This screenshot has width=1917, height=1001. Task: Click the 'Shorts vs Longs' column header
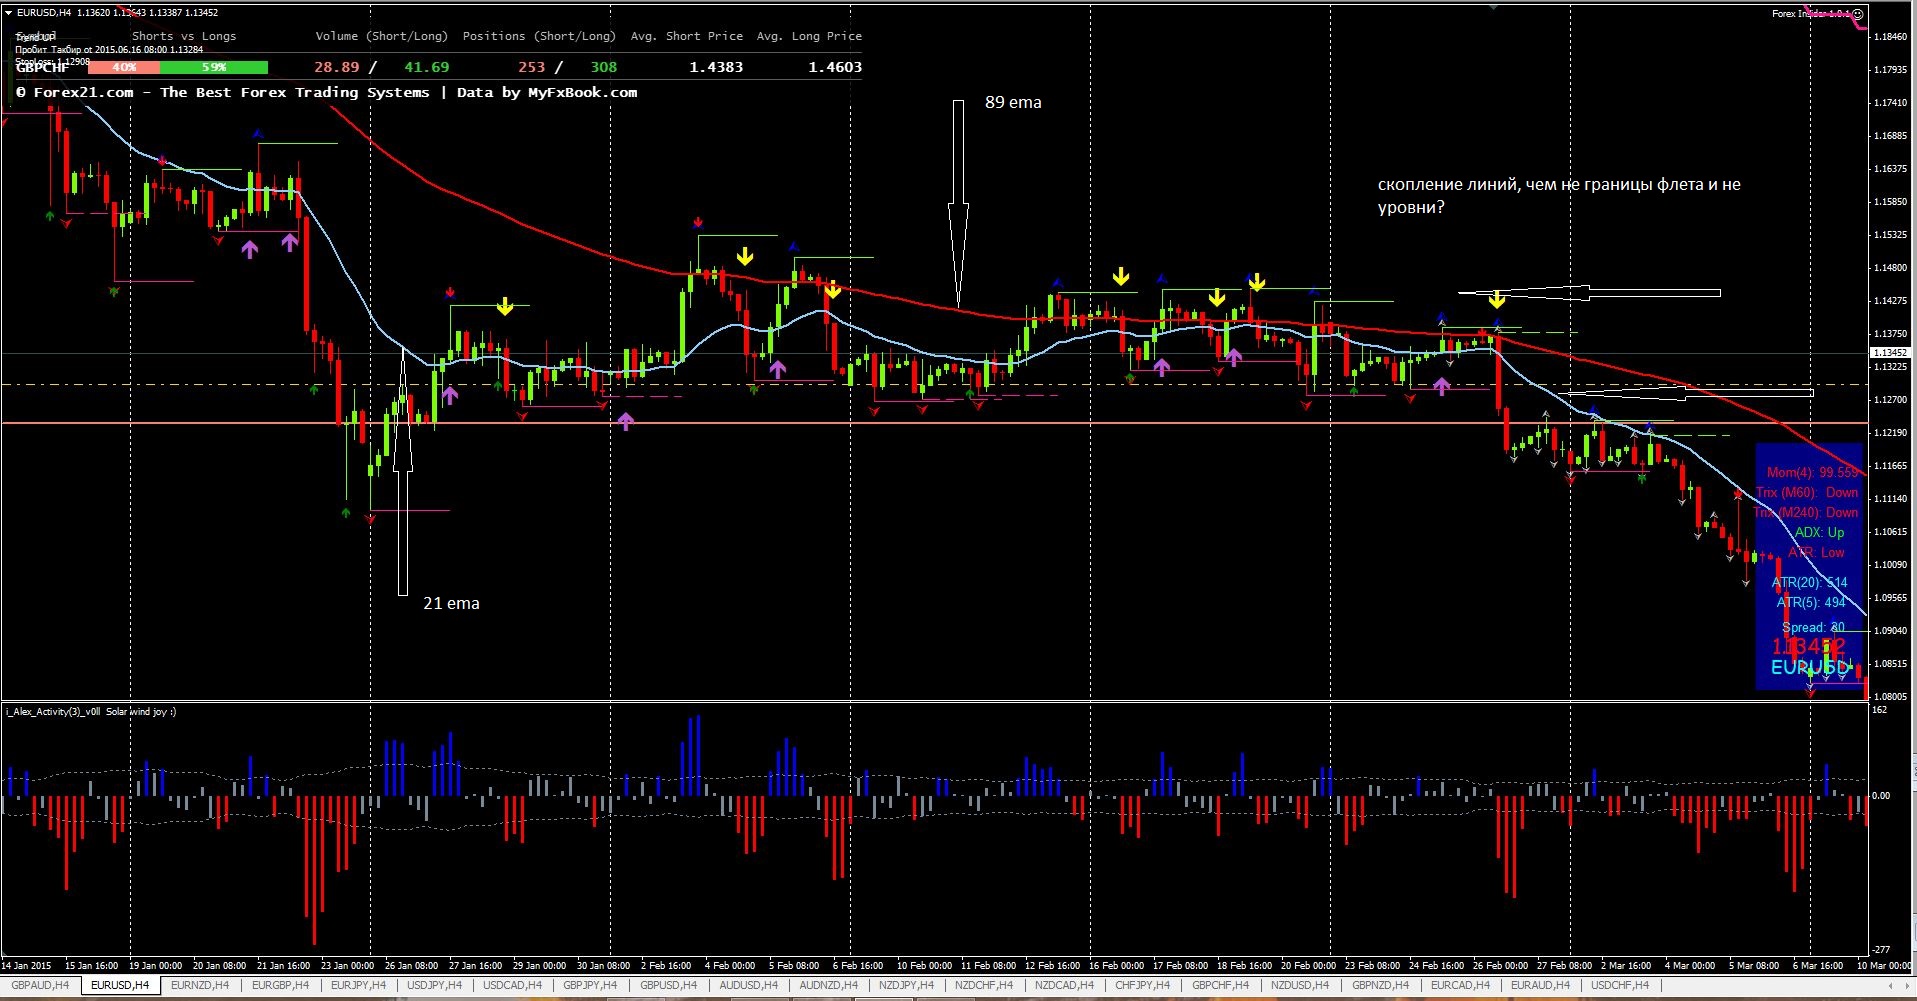click(184, 36)
